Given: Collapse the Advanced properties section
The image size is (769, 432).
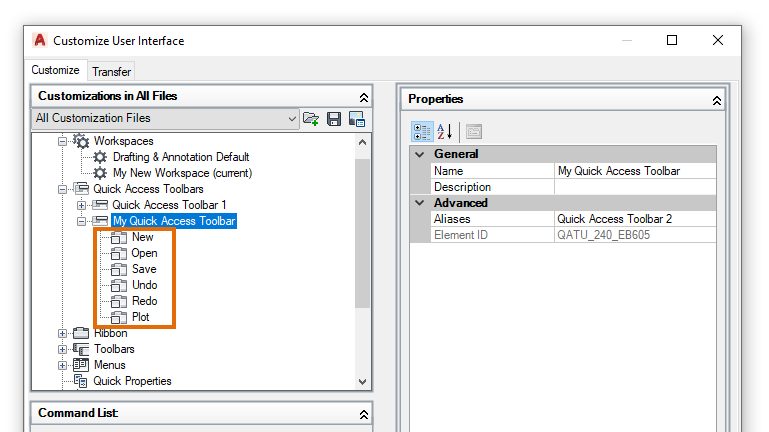Looking at the screenshot, I should (420, 203).
